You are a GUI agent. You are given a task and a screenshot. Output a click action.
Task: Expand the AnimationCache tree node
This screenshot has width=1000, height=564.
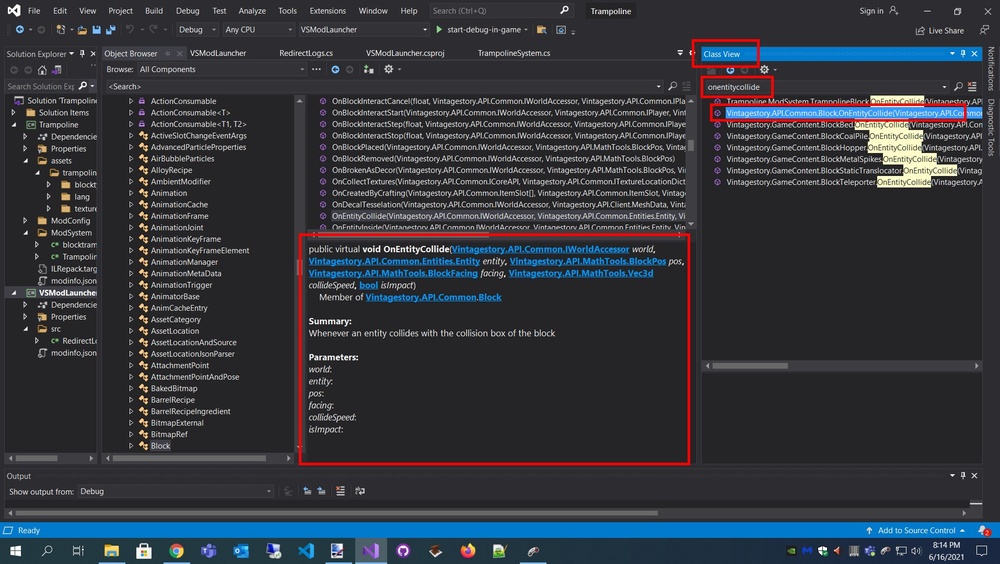(131, 204)
